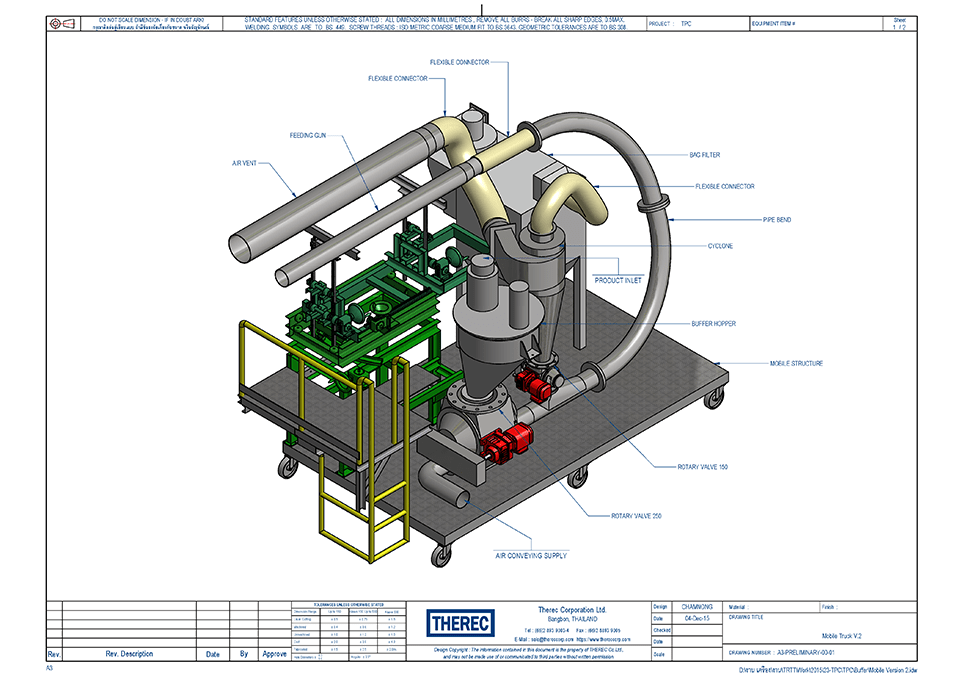Click the date 04-Dec-15 cell
This screenshot has width=963, height=684.
click(x=698, y=618)
